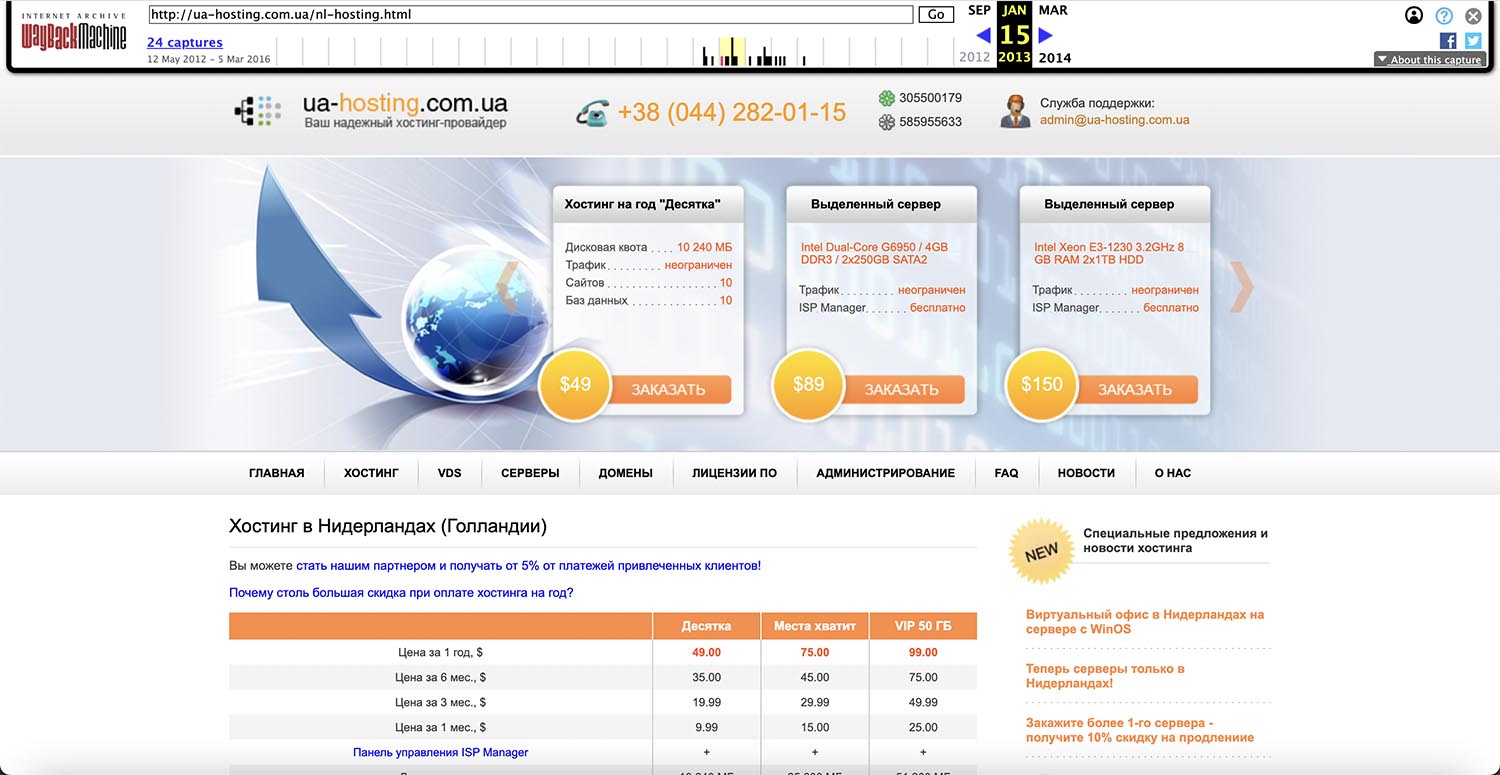The height and width of the screenshot is (775, 1500).
Task: Expand About this capture
Action: click(1429, 60)
